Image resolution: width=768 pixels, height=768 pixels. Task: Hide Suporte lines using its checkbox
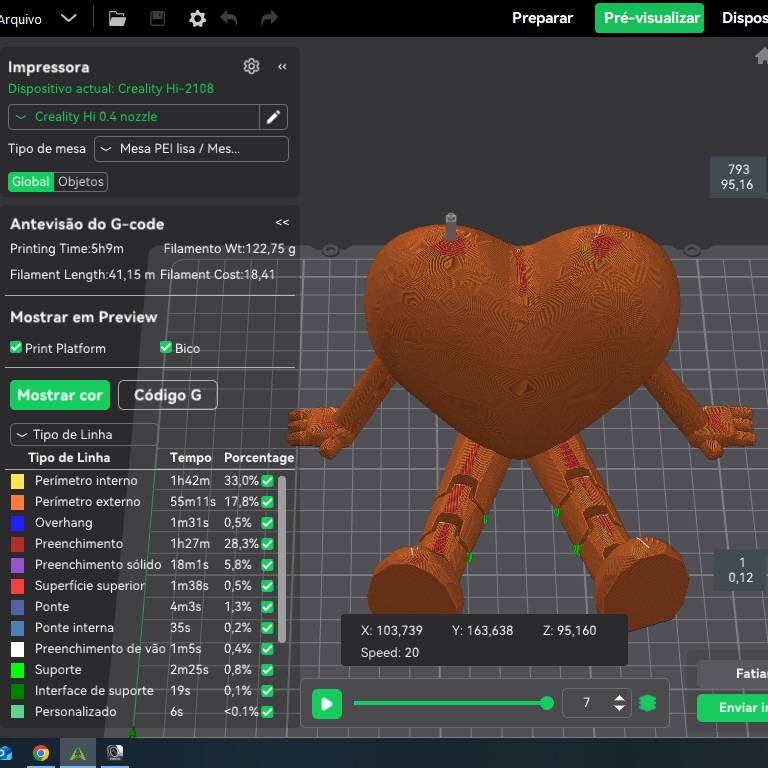click(267, 670)
